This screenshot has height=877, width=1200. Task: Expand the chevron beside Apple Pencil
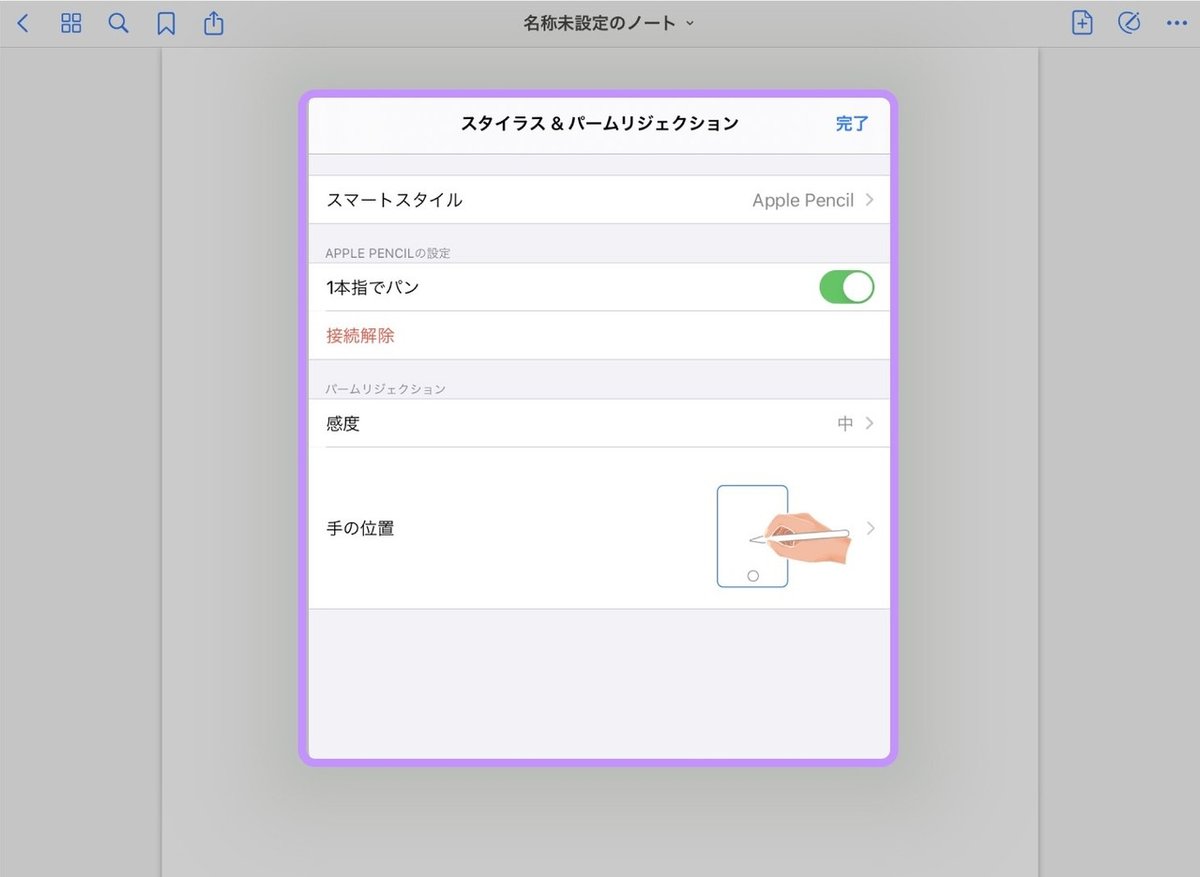[869, 200]
